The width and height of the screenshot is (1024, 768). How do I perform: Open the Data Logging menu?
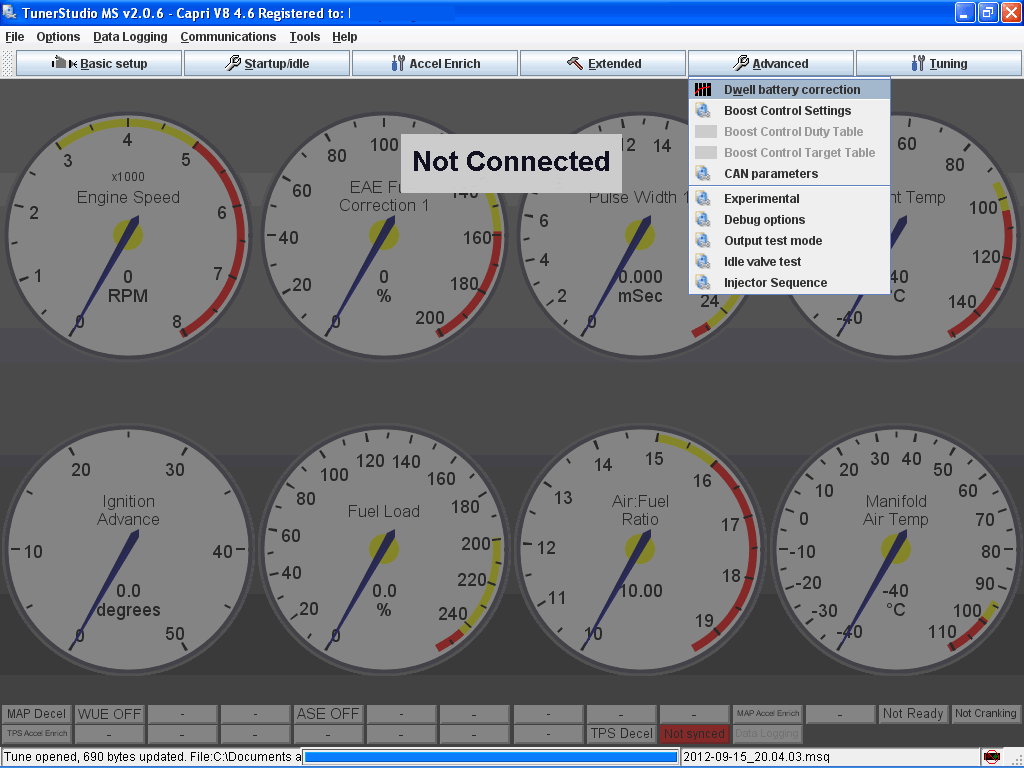pos(130,37)
